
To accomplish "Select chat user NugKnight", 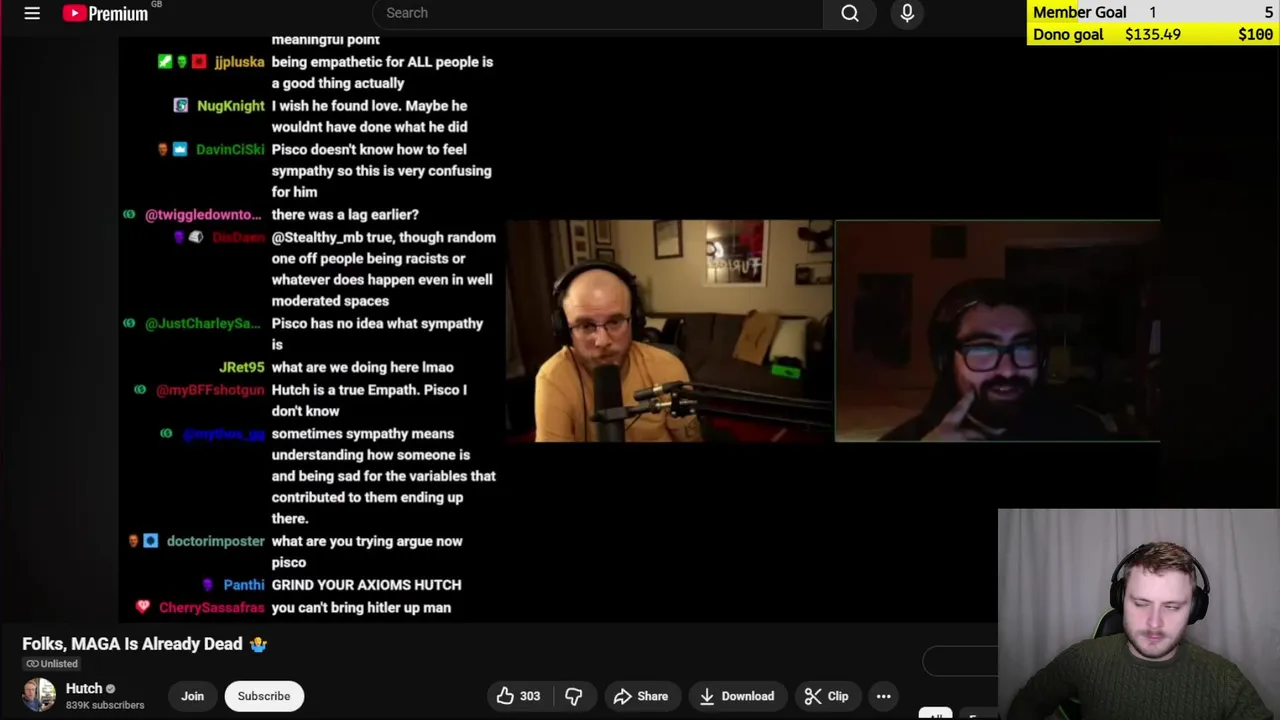I will [231, 106].
